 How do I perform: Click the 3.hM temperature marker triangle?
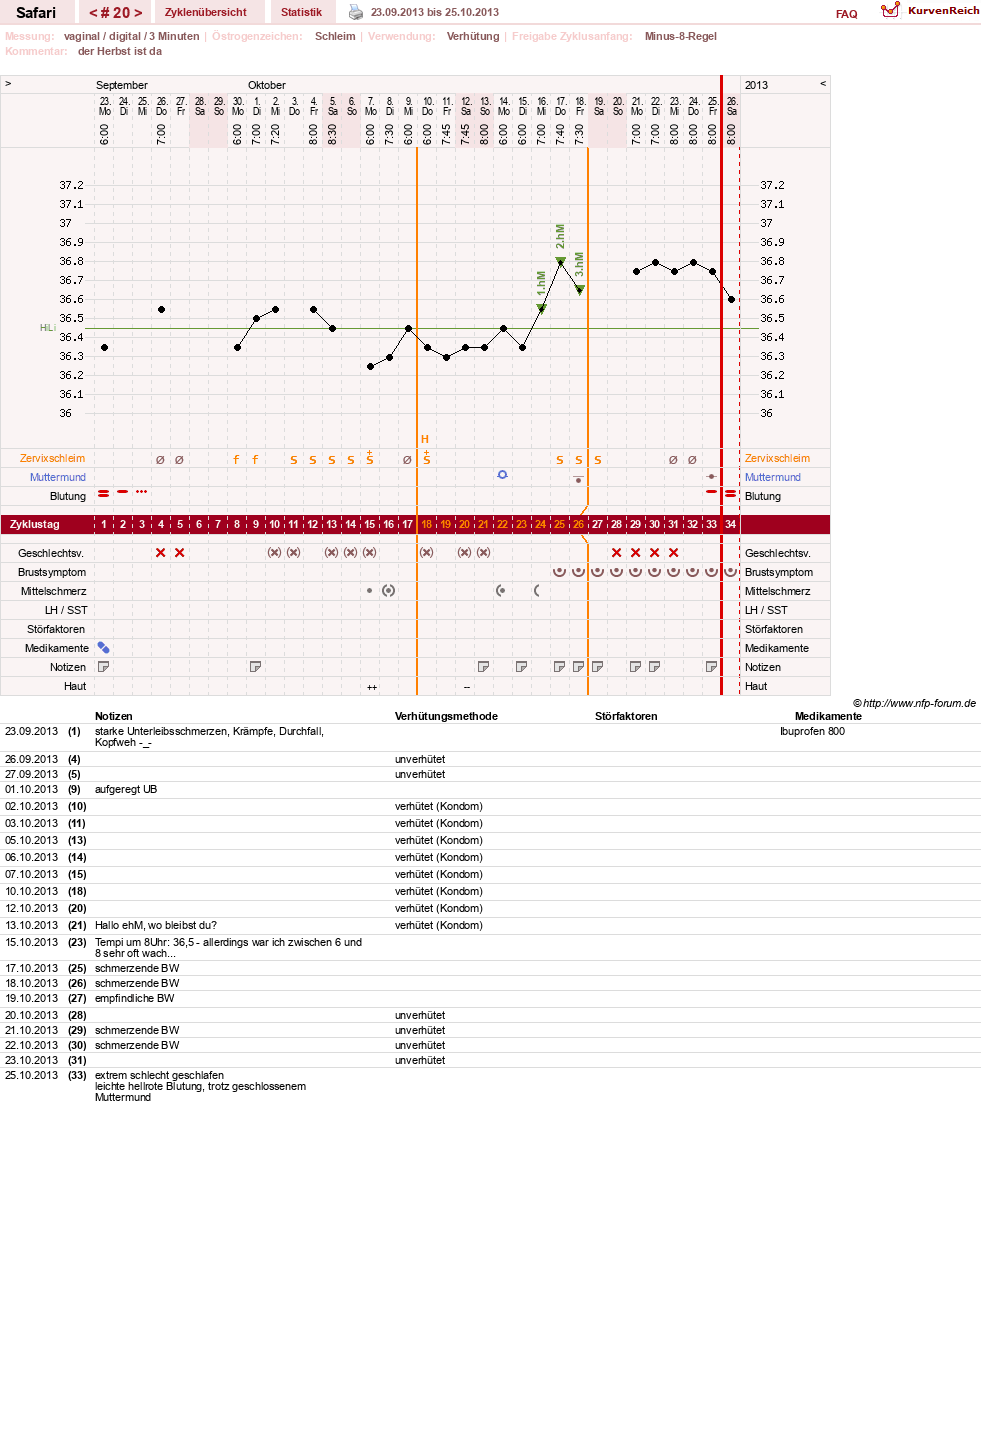tap(580, 290)
